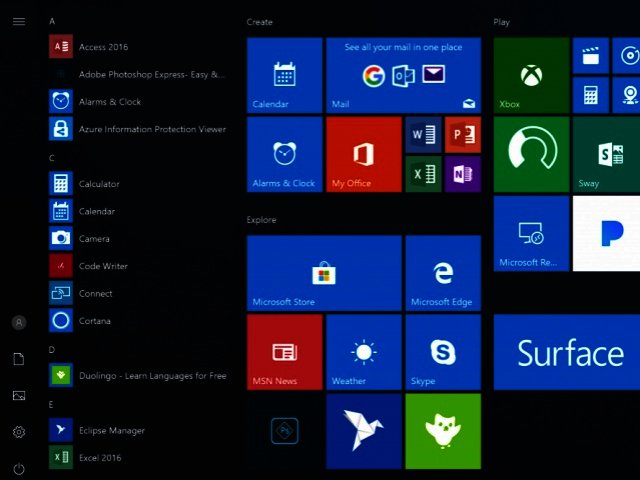Viewport: 640px width, 480px height.
Task: Launch Duolingo from the app list
Action: click(x=139, y=375)
